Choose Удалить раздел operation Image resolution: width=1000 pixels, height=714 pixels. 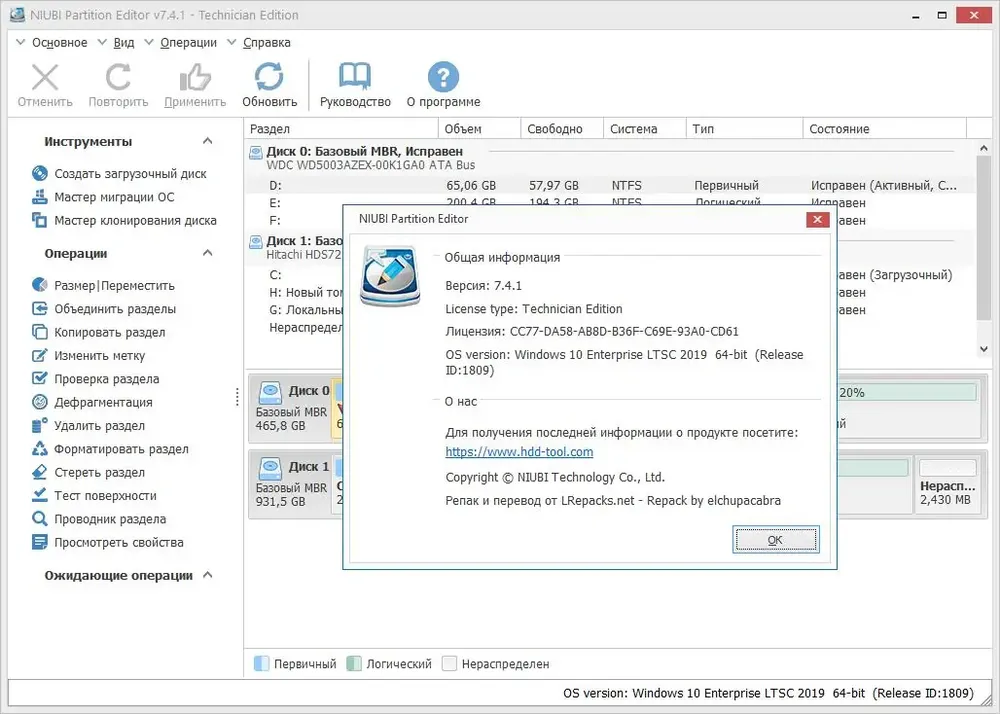(88, 426)
